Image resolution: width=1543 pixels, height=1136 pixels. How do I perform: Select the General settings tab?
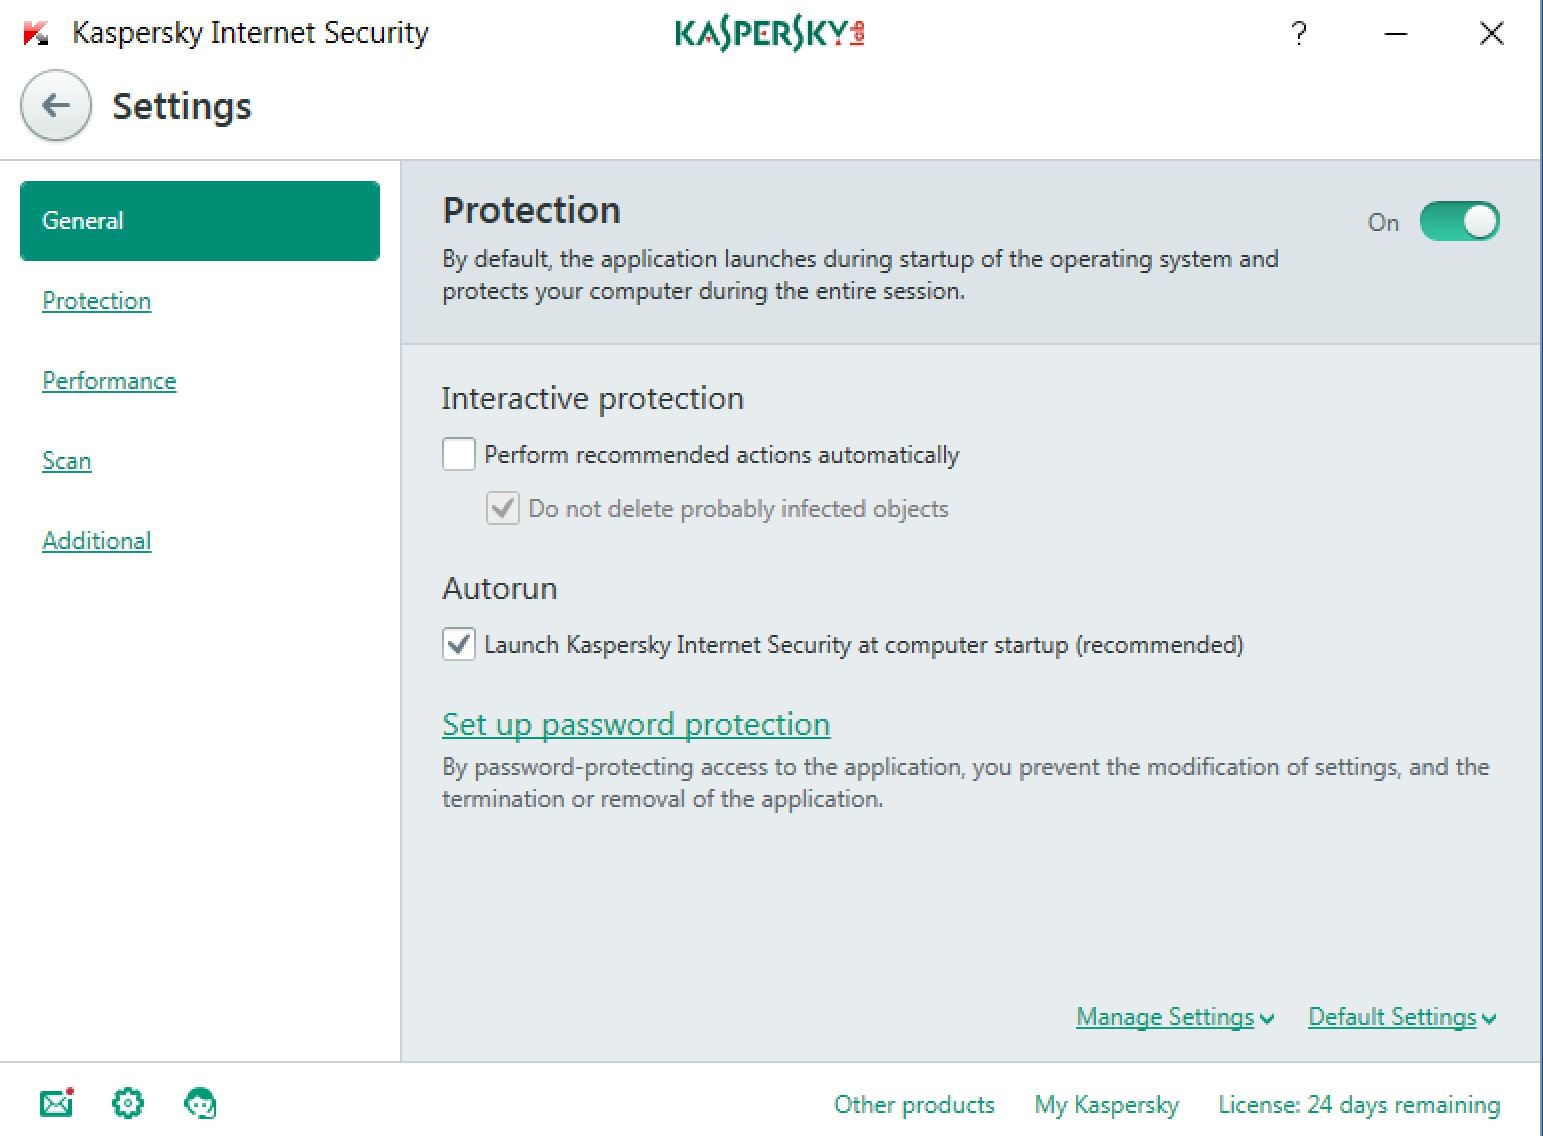pos(200,221)
